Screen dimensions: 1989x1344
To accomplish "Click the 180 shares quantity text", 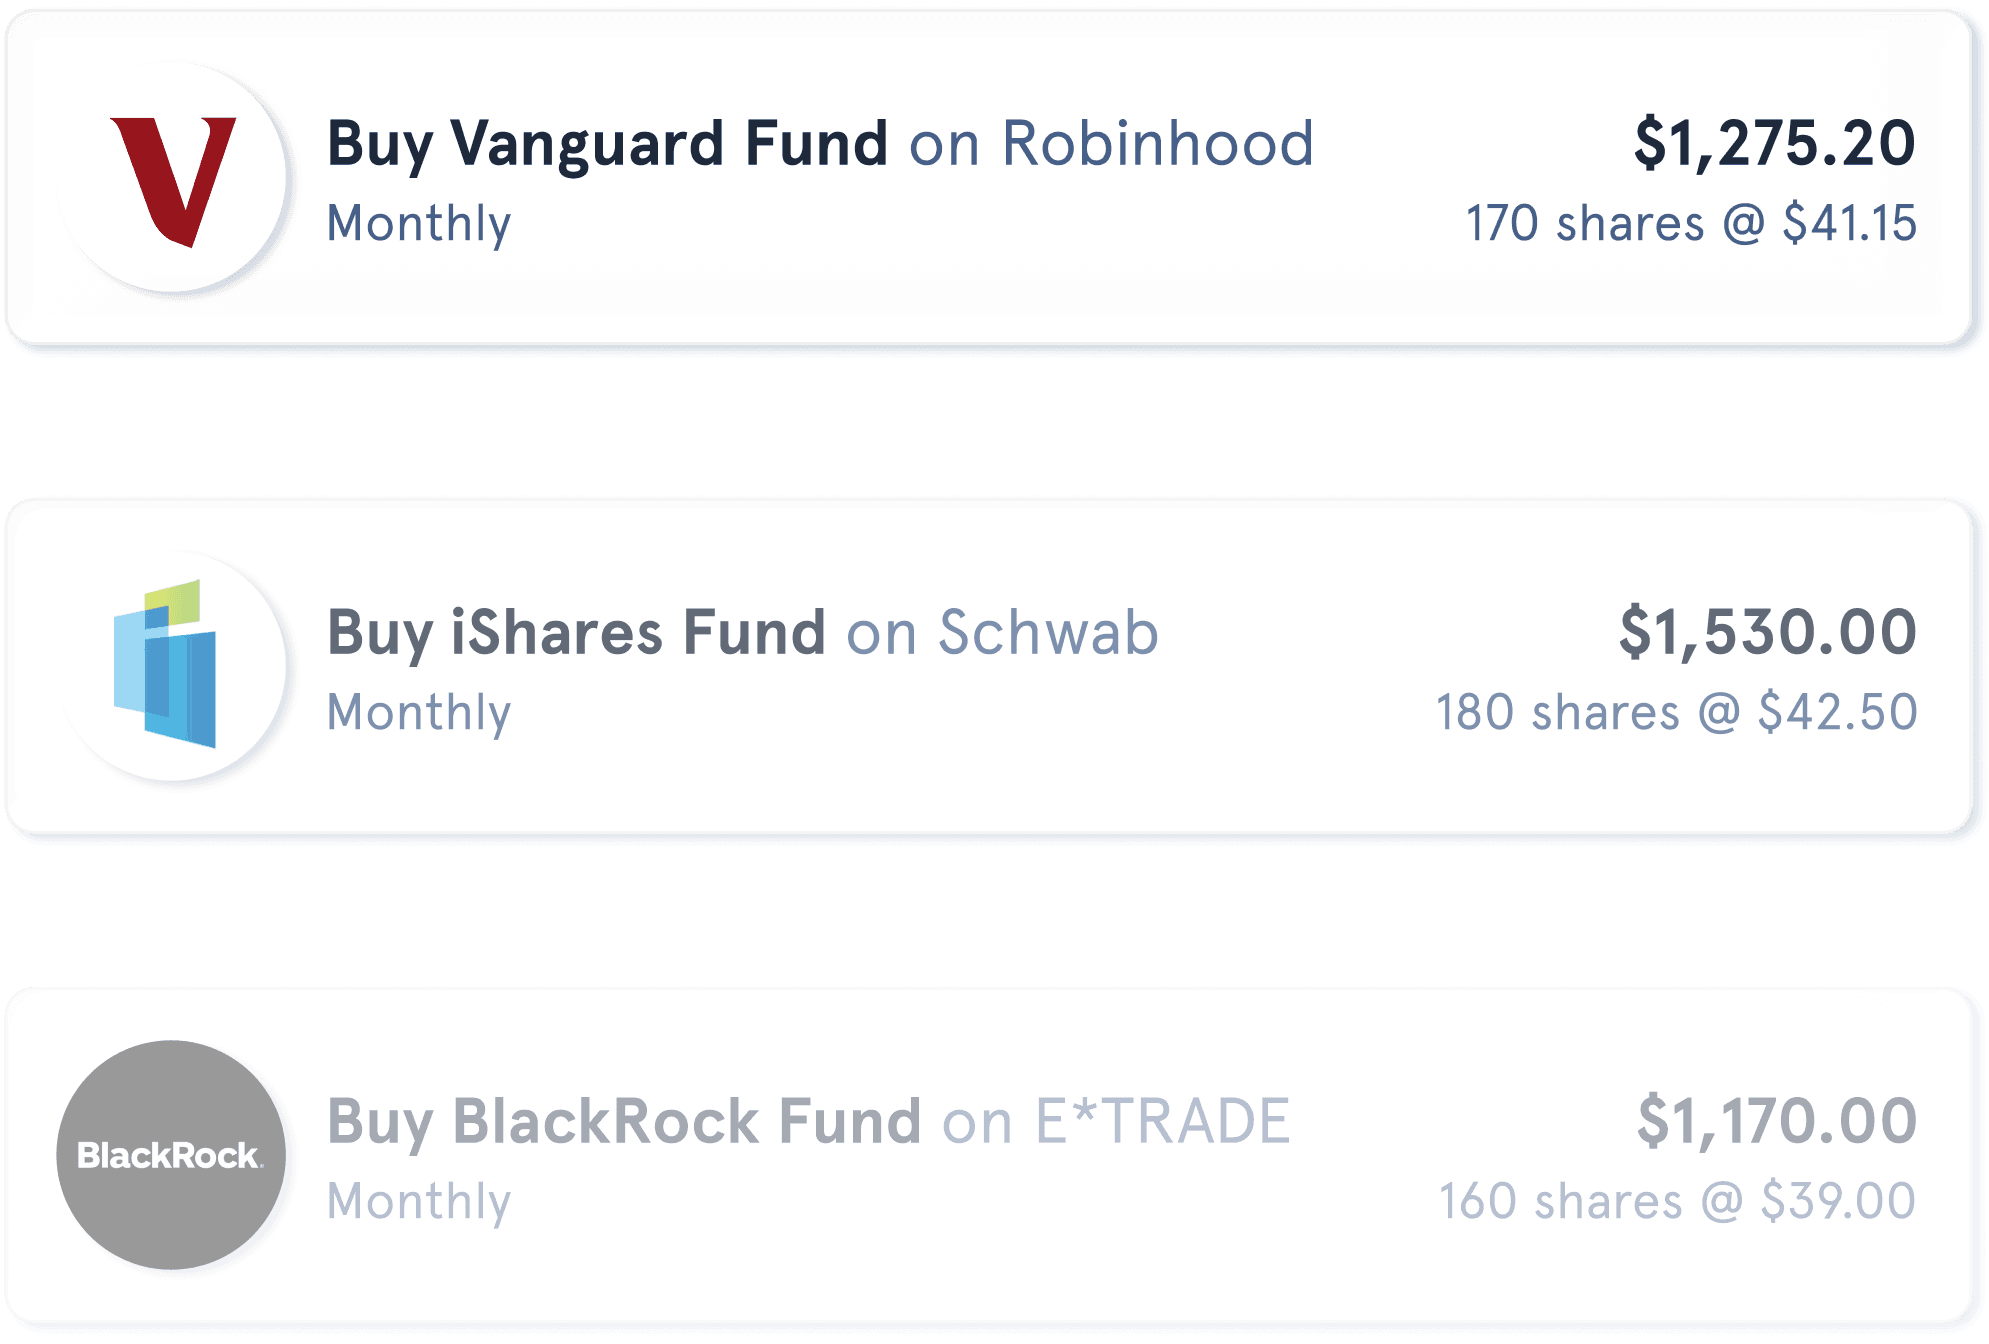I will click(x=1557, y=712).
